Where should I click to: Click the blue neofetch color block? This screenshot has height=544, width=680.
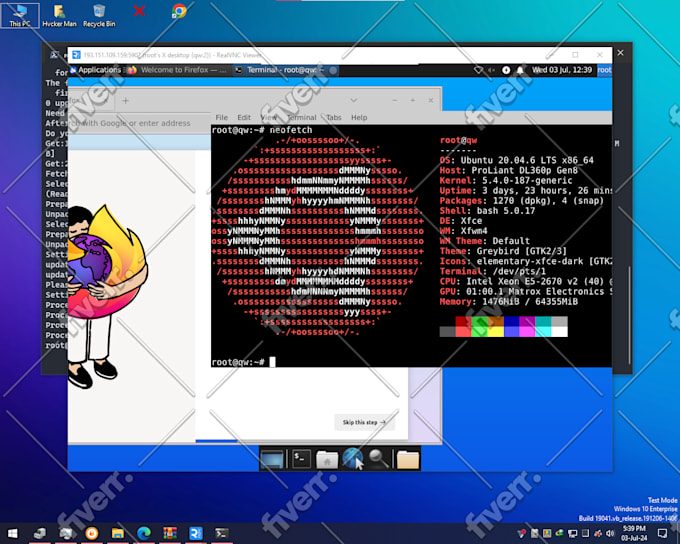(512, 327)
